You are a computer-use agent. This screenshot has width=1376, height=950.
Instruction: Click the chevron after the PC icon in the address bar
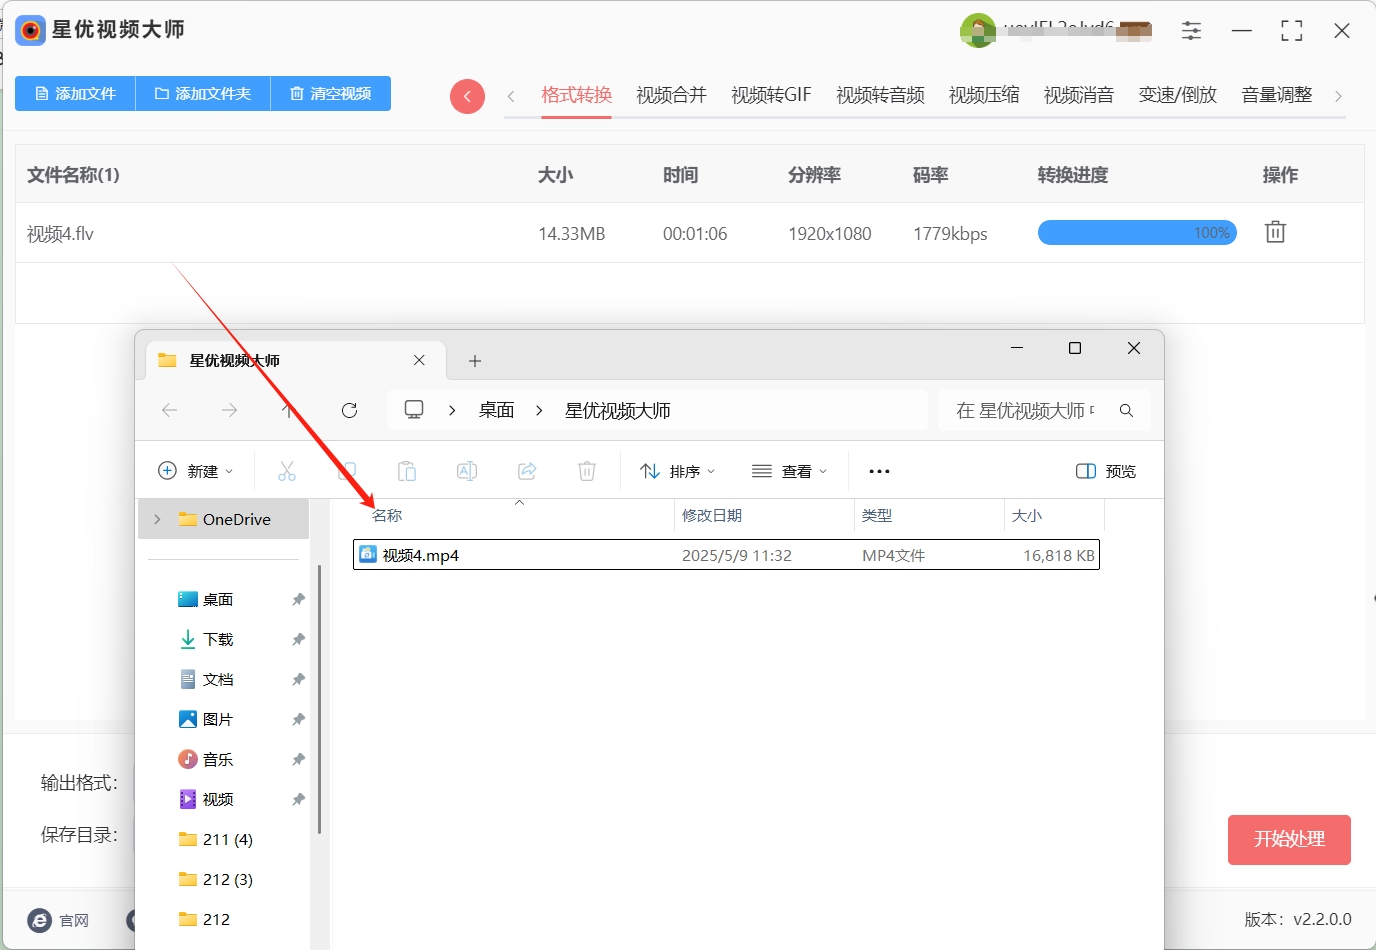pyautogui.click(x=452, y=410)
